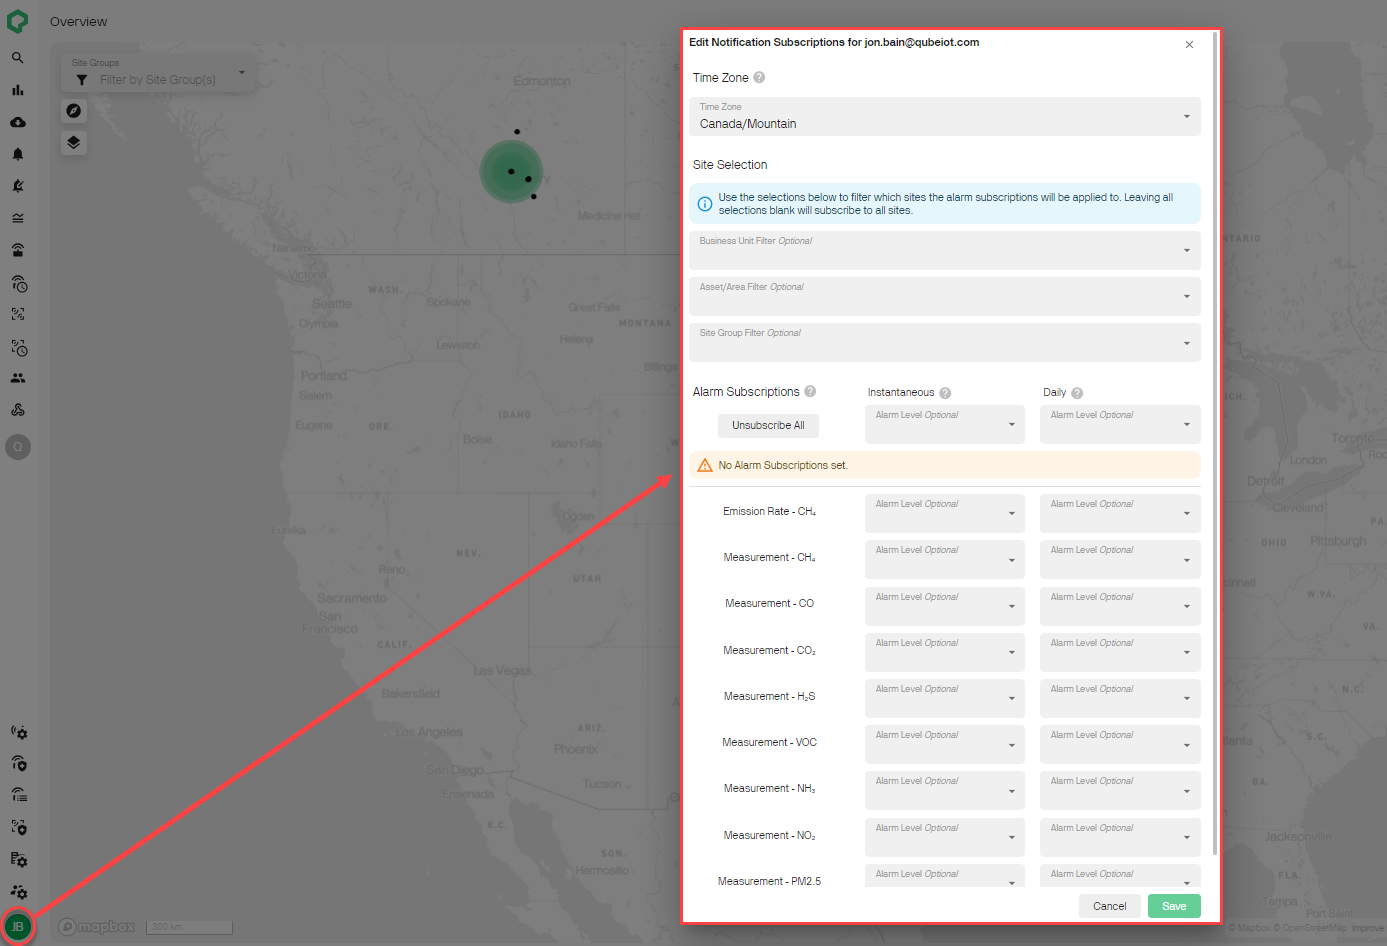
Task: Click the compass icon on the map
Action: [74, 111]
